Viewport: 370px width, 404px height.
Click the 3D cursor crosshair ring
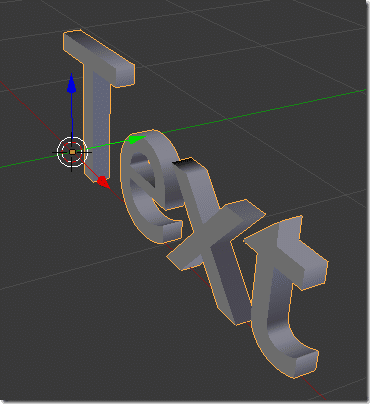(72, 152)
